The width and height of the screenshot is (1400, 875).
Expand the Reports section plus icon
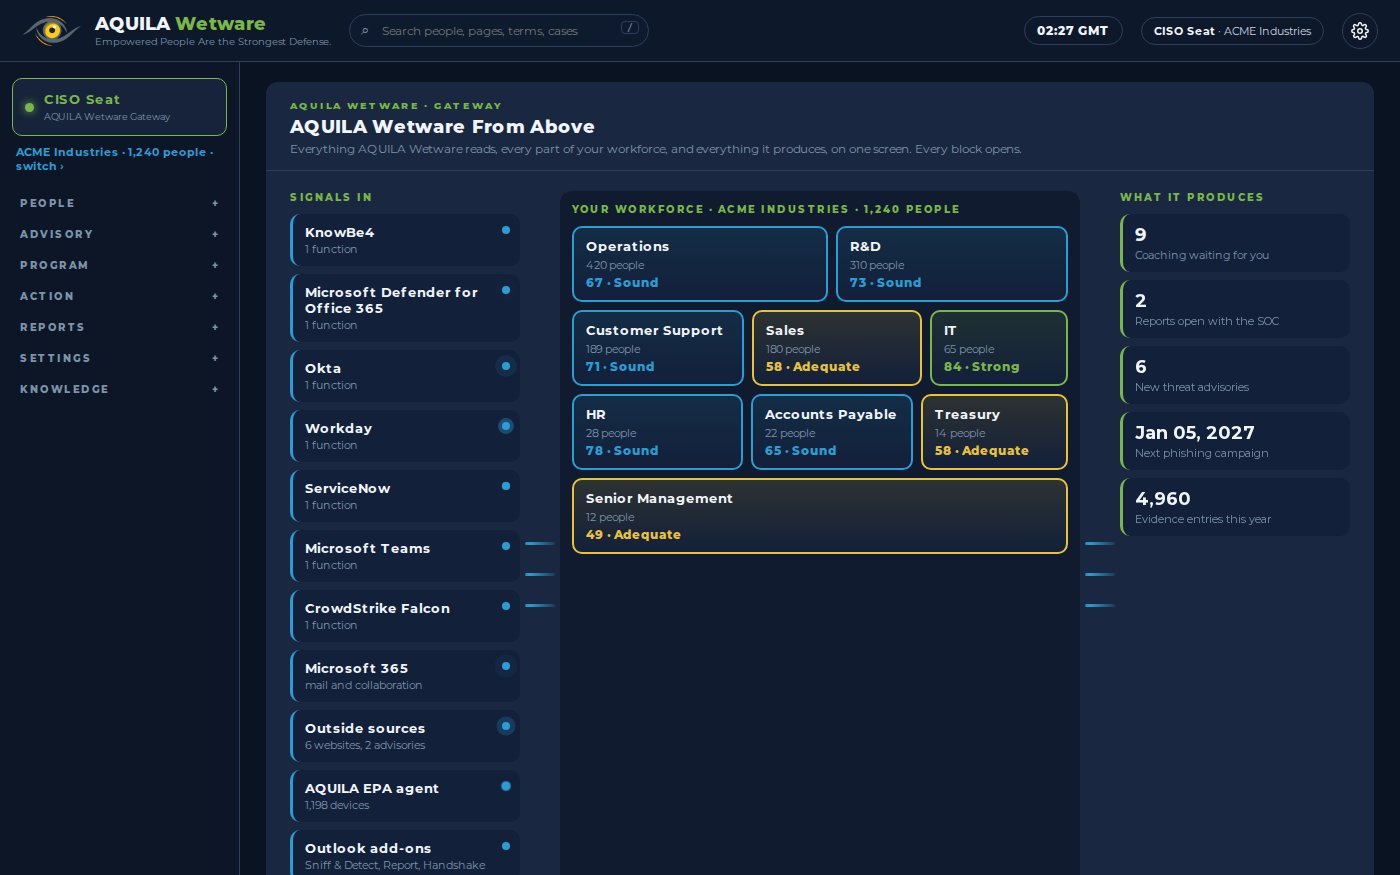click(x=215, y=327)
